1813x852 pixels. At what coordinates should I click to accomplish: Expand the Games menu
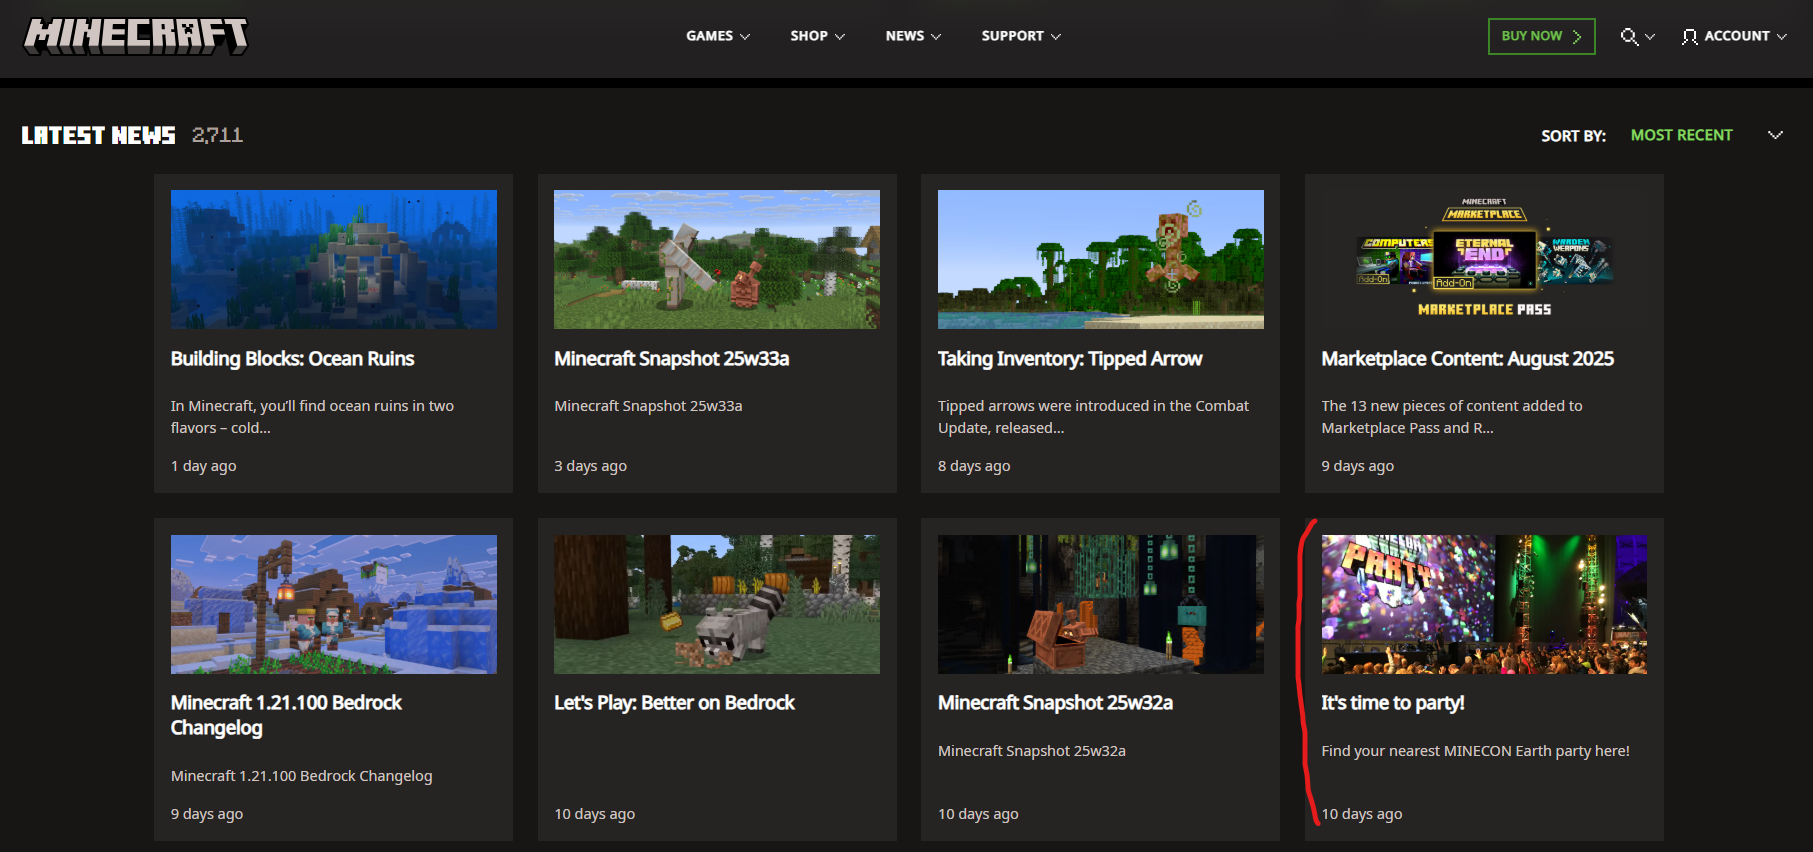717,36
